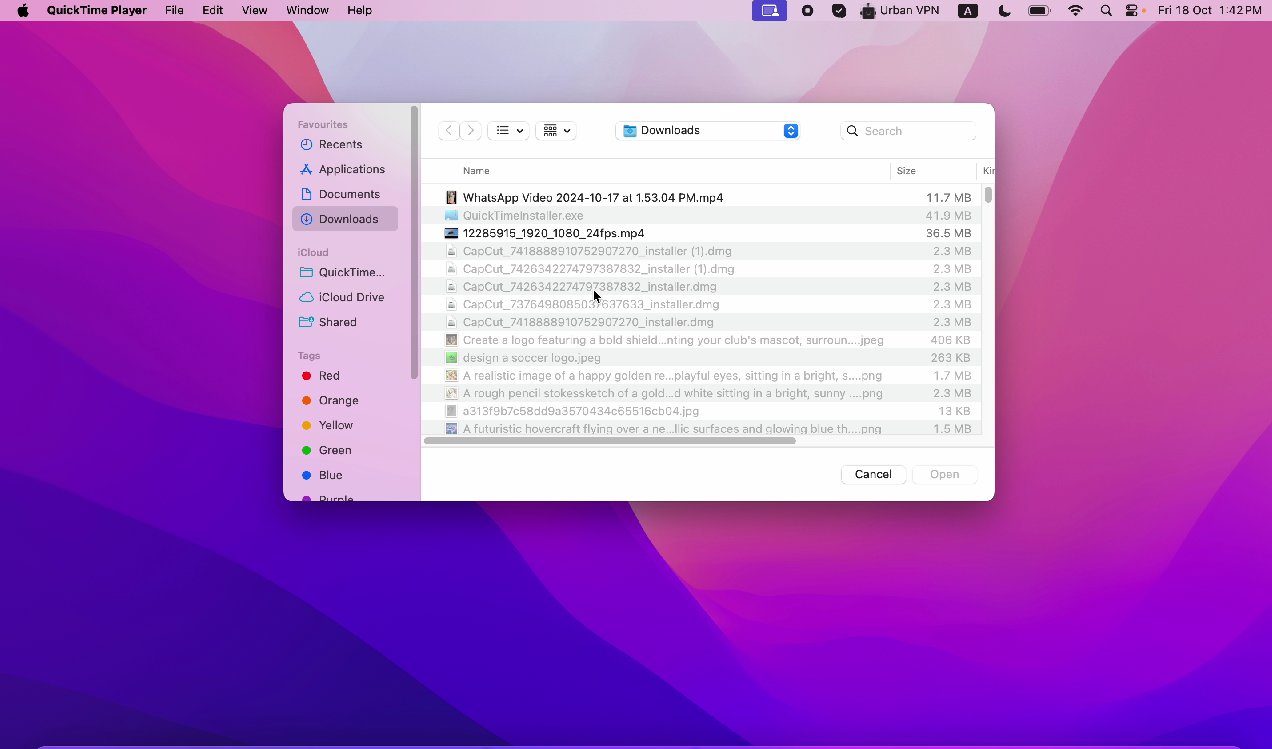This screenshot has height=749, width=1272.
Task: Select Documents in sidebar
Action: pos(345,194)
